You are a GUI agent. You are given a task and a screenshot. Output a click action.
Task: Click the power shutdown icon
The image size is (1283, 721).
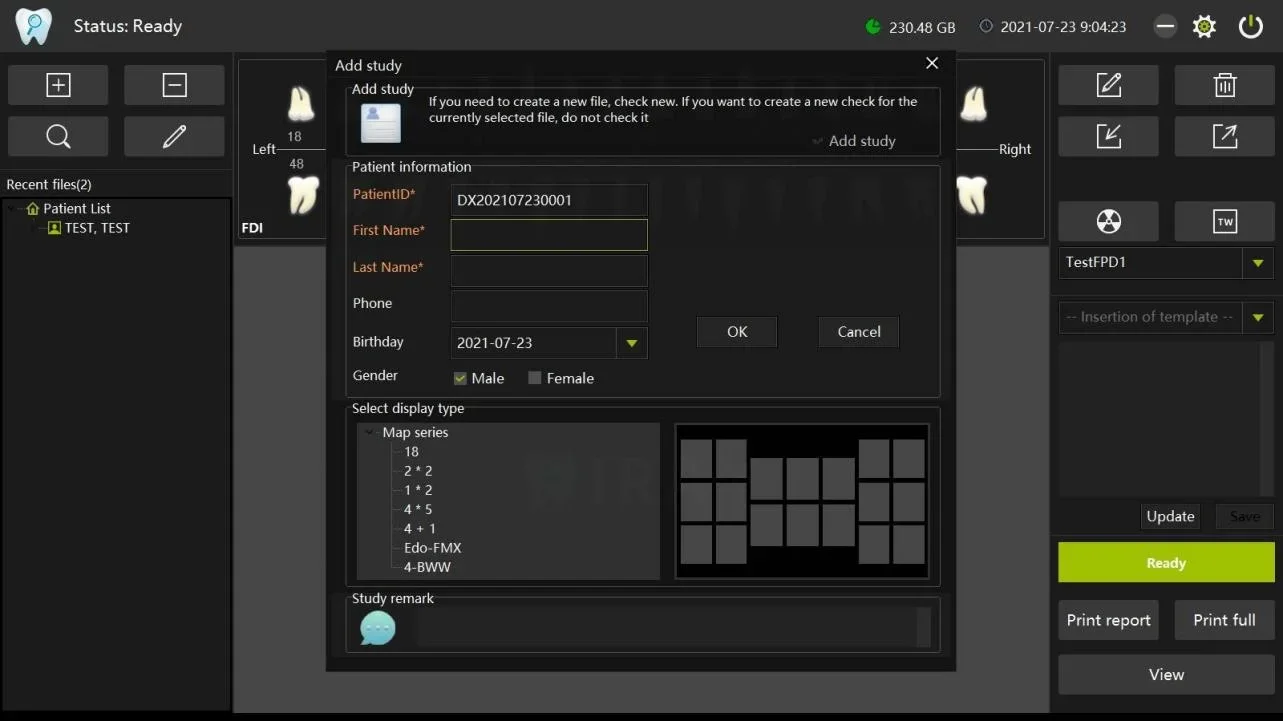pyautogui.click(x=1250, y=27)
